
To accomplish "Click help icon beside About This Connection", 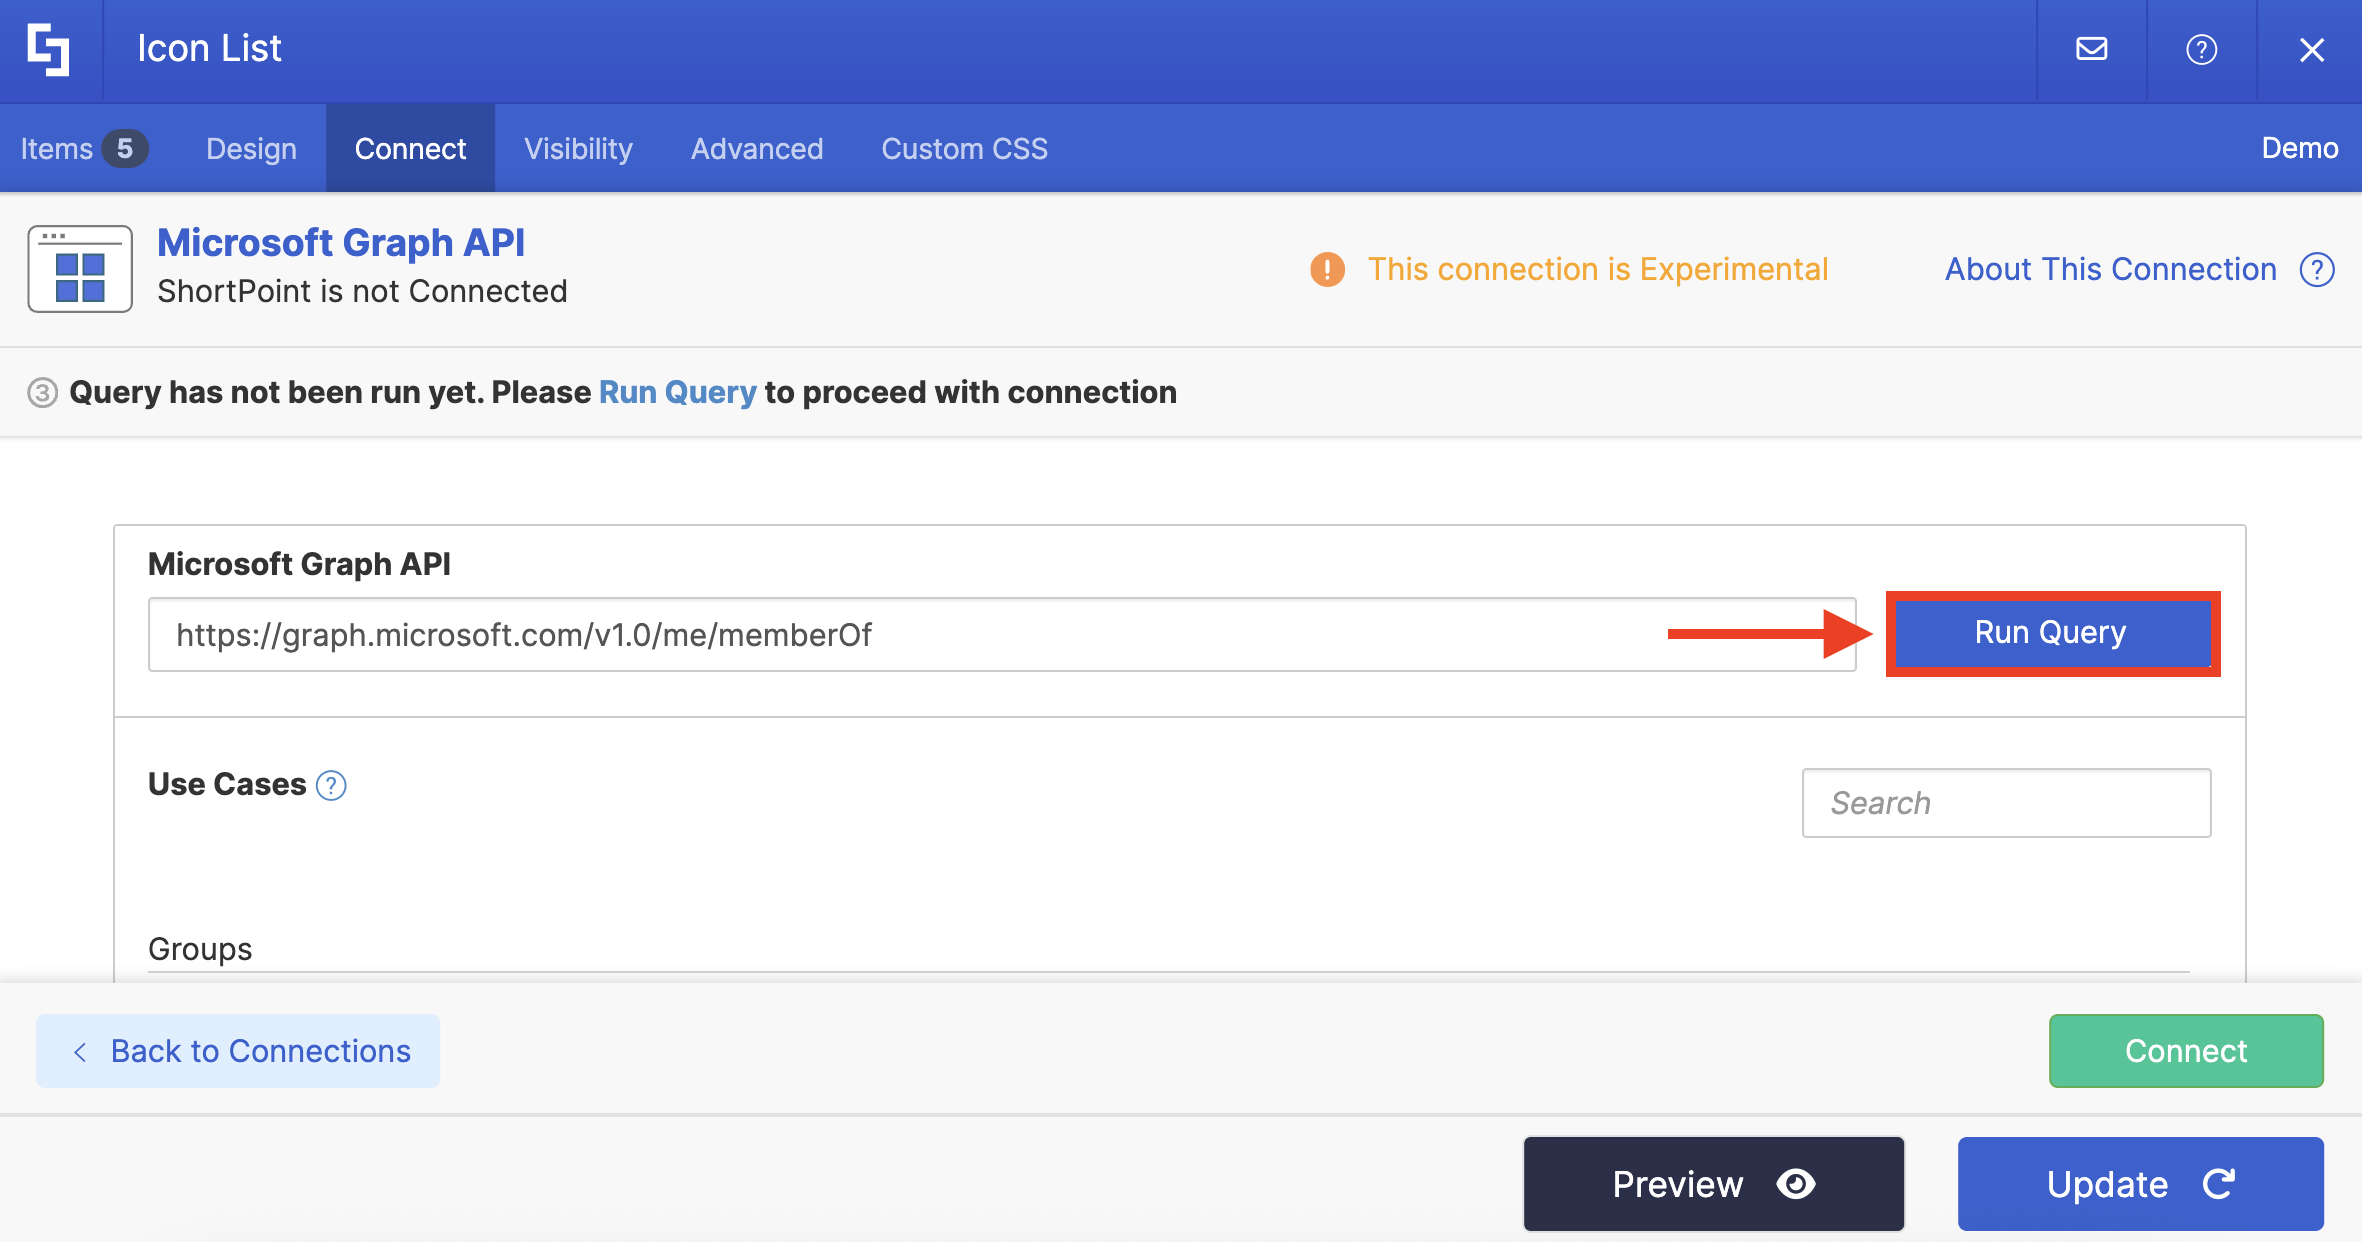I will point(2317,269).
